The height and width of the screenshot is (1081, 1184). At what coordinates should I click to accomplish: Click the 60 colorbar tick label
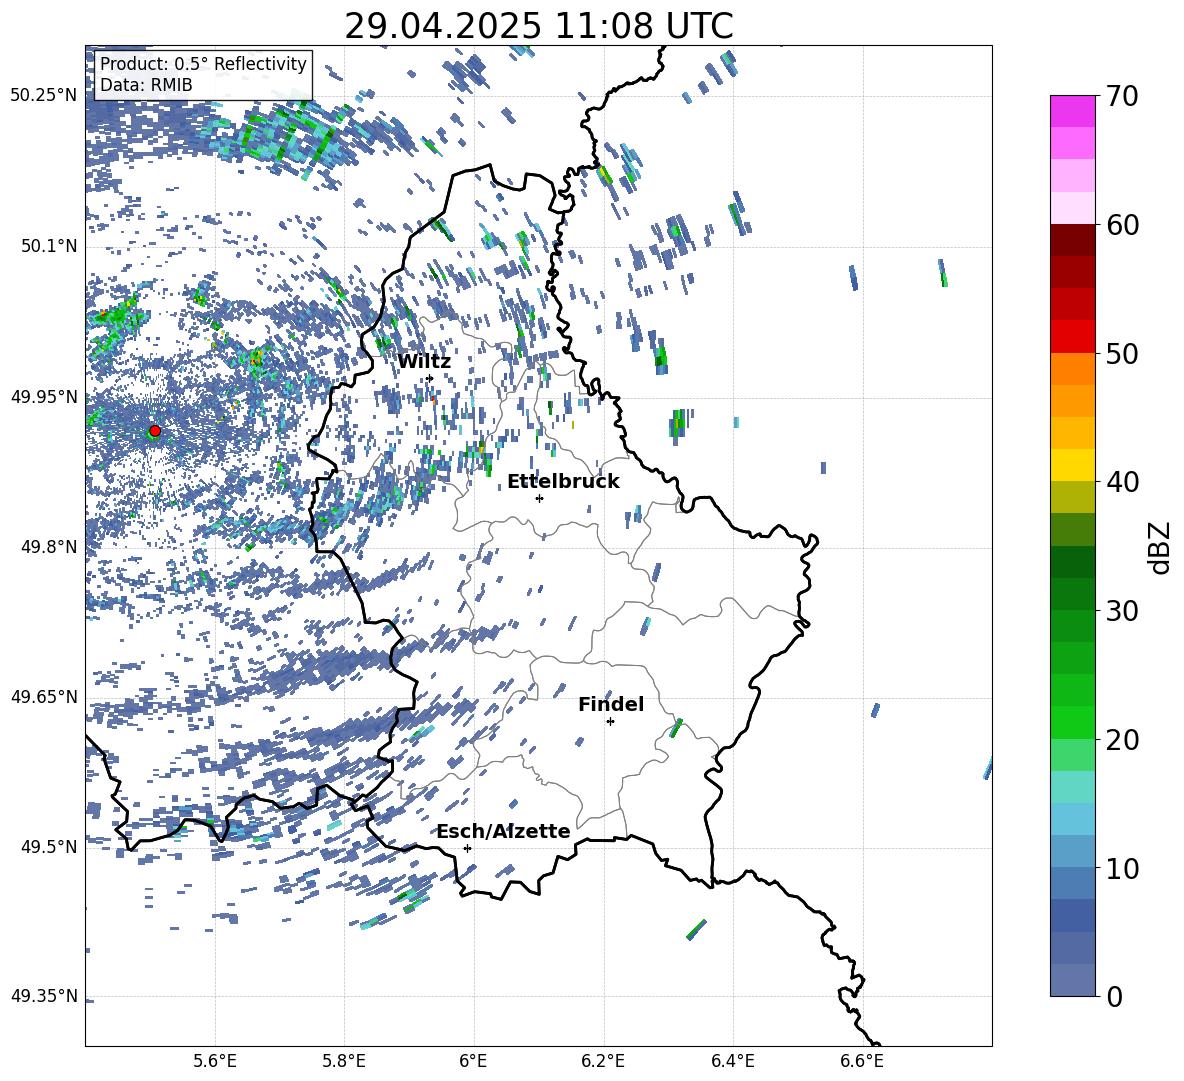tap(1122, 225)
